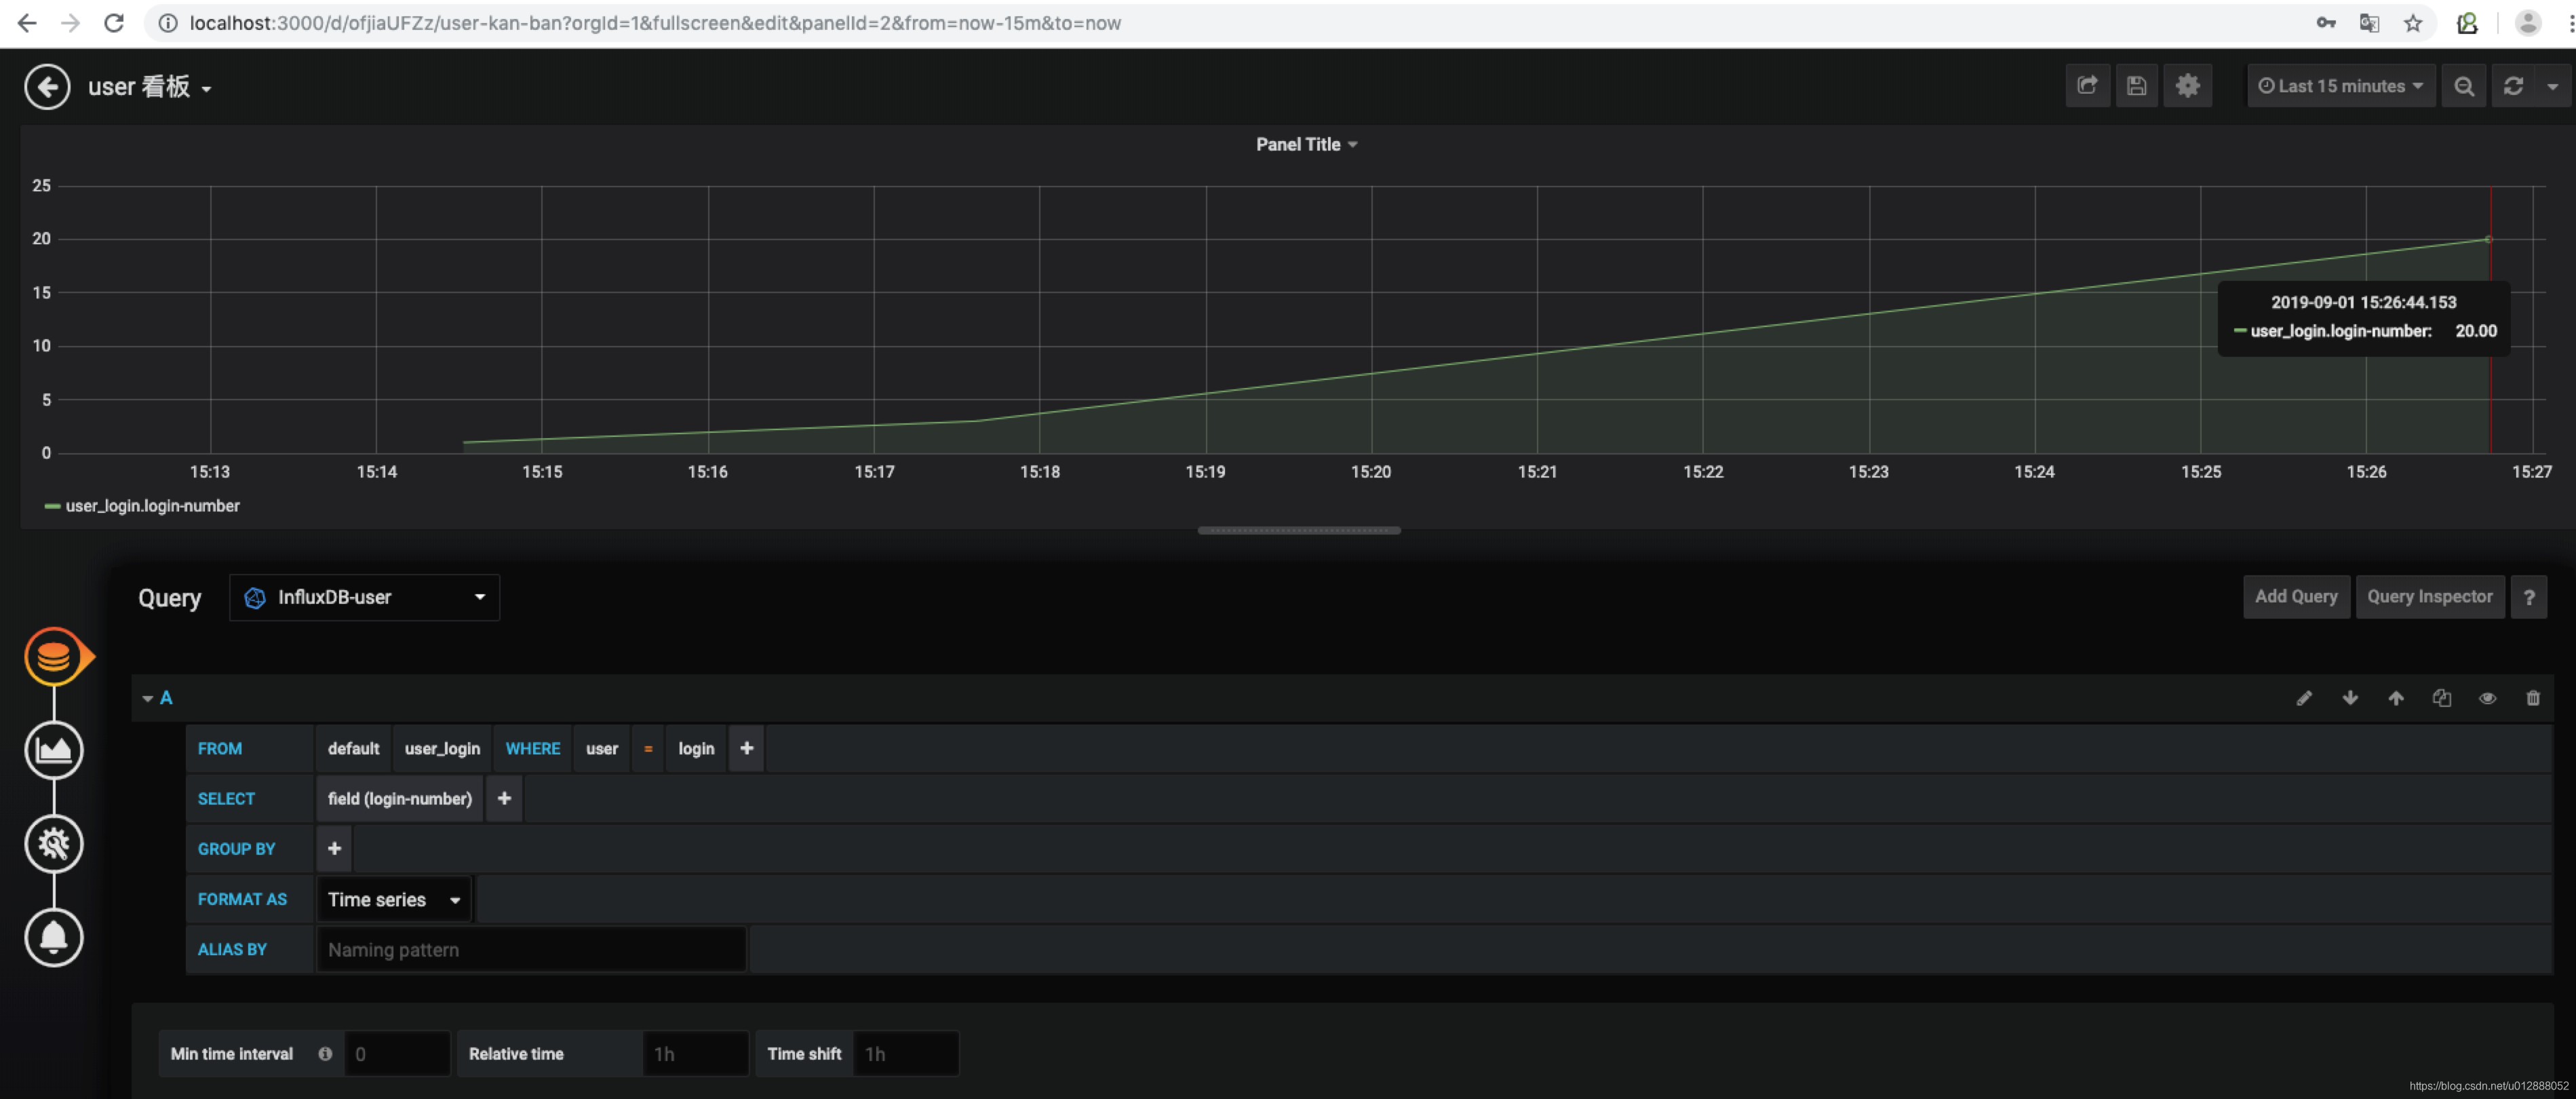Go back to dashboard with arrow button

pyautogui.click(x=47, y=86)
